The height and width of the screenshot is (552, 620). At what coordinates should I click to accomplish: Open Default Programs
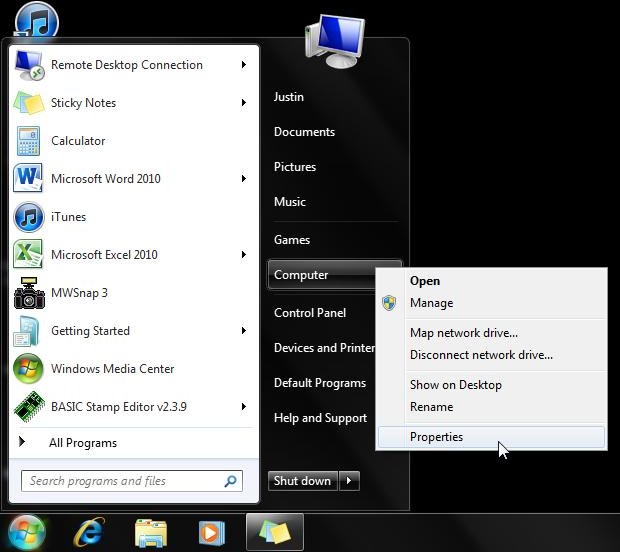pyautogui.click(x=319, y=383)
